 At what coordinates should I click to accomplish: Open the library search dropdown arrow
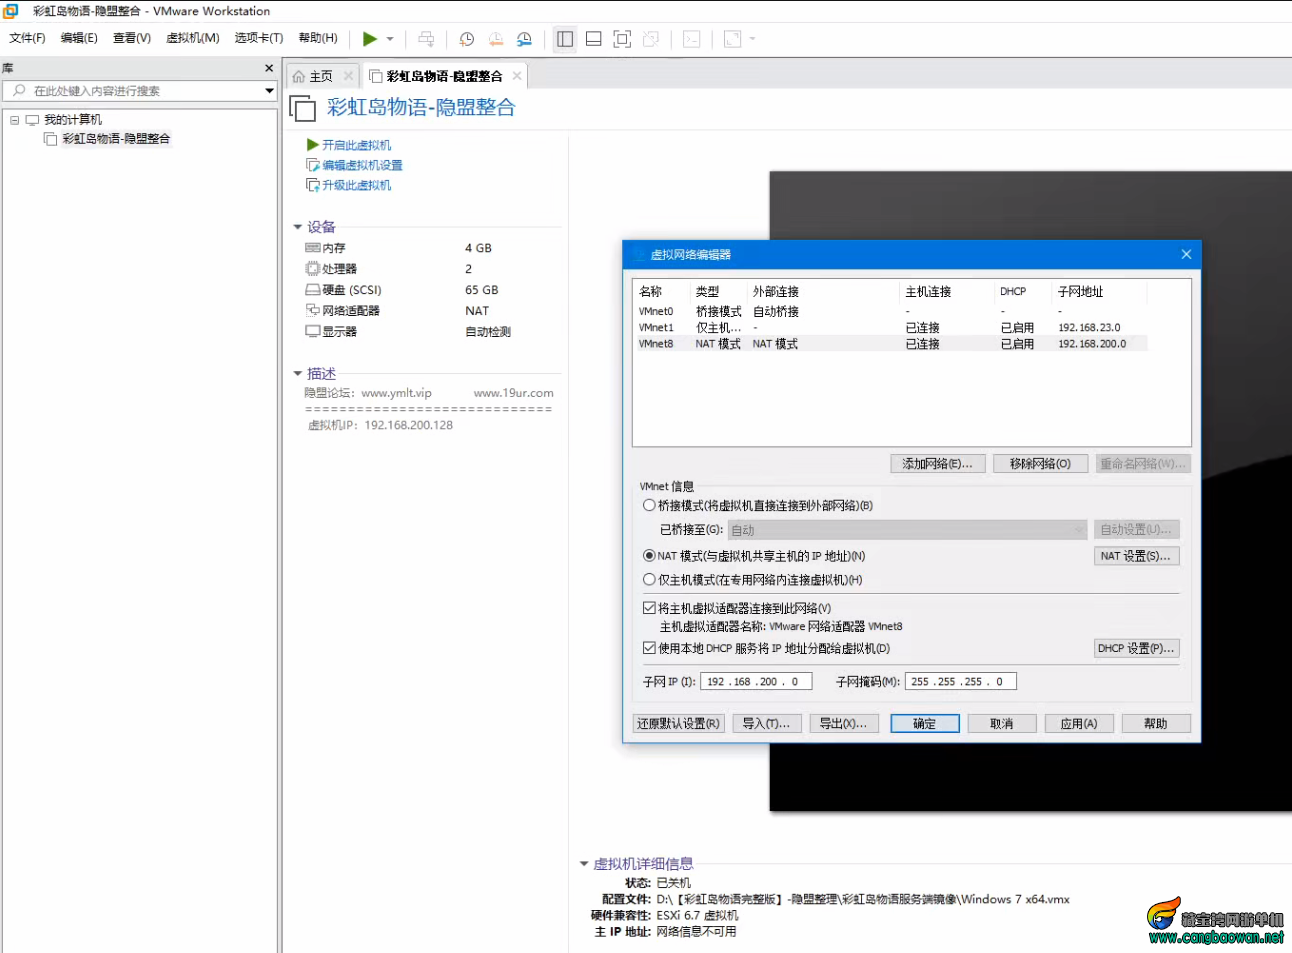[x=269, y=91]
